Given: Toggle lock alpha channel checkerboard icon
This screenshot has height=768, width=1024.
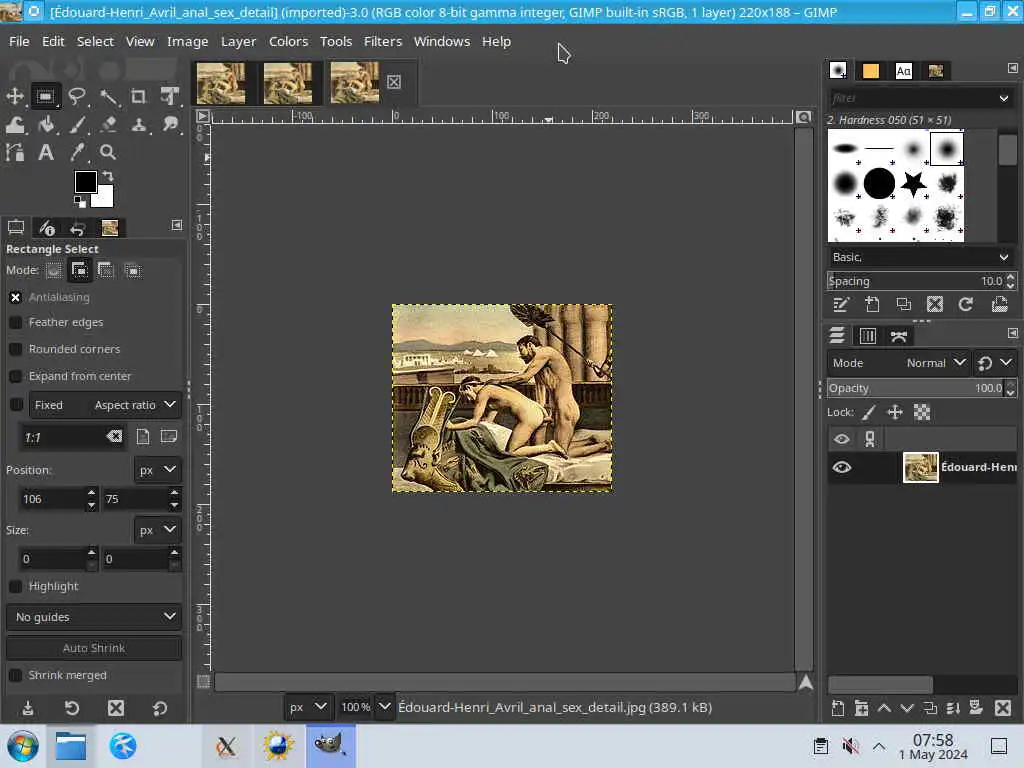Looking at the screenshot, I should (x=922, y=413).
